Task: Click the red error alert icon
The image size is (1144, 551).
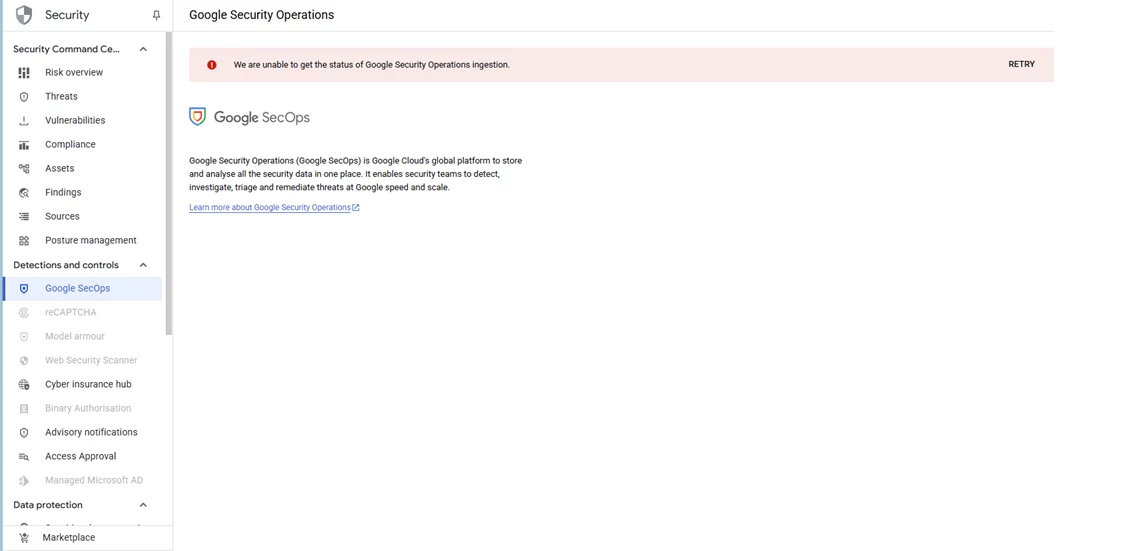Action: point(212,65)
